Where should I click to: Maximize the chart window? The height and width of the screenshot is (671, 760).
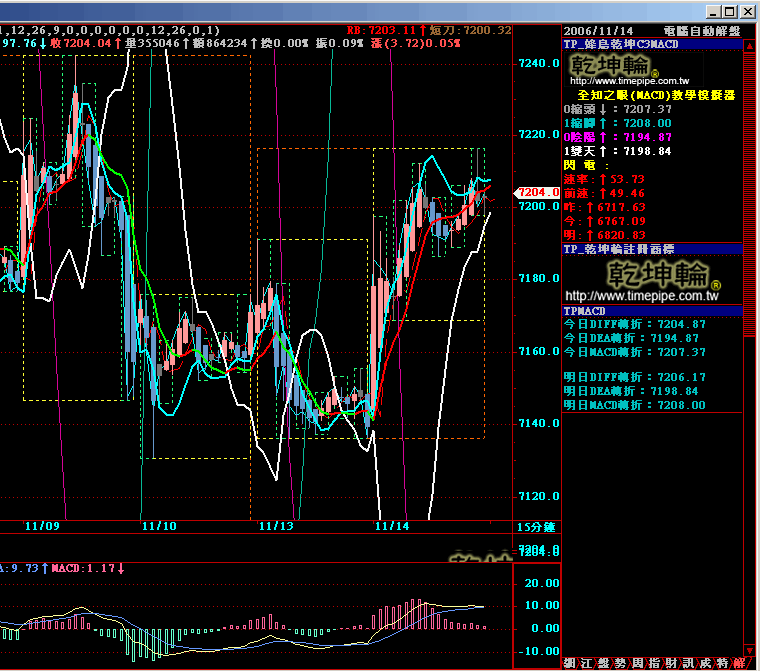729,10
